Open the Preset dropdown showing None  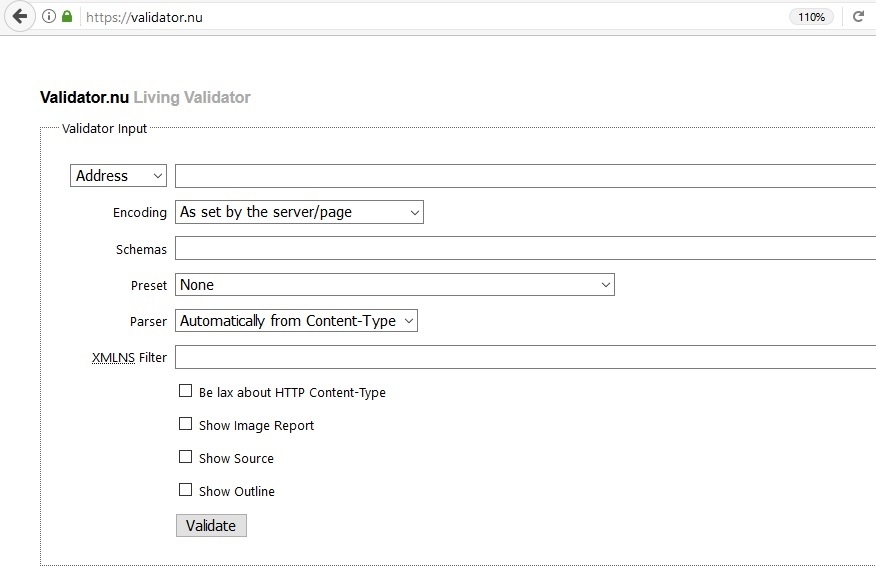(394, 285)
